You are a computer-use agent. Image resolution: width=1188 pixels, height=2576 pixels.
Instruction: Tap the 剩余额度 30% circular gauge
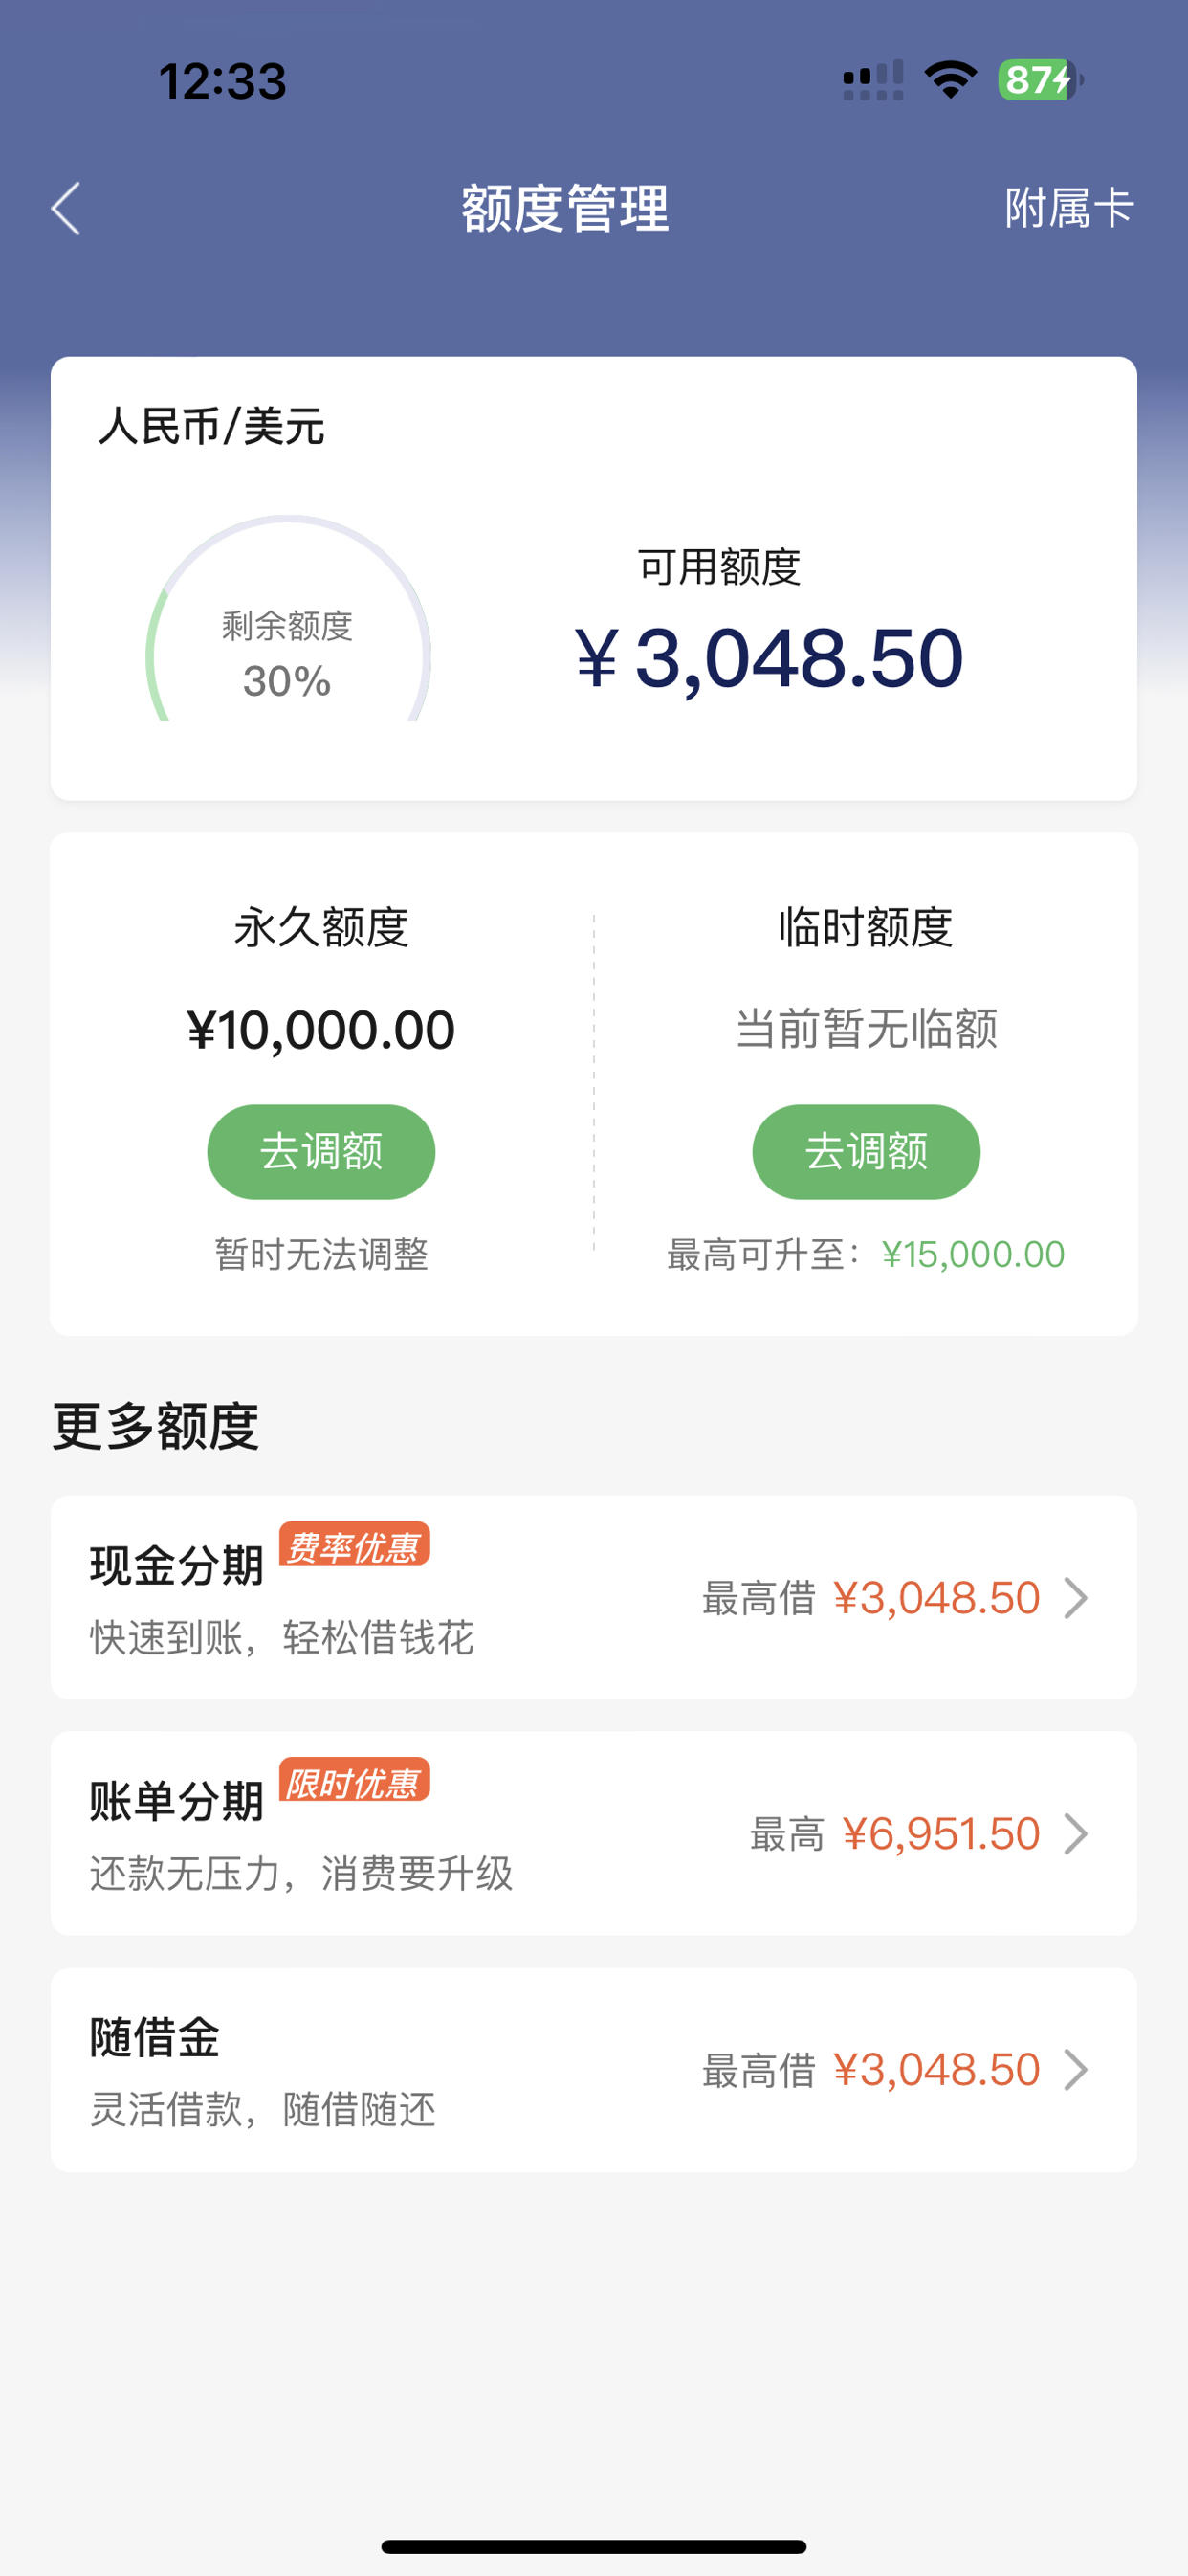tap(288, 620)
